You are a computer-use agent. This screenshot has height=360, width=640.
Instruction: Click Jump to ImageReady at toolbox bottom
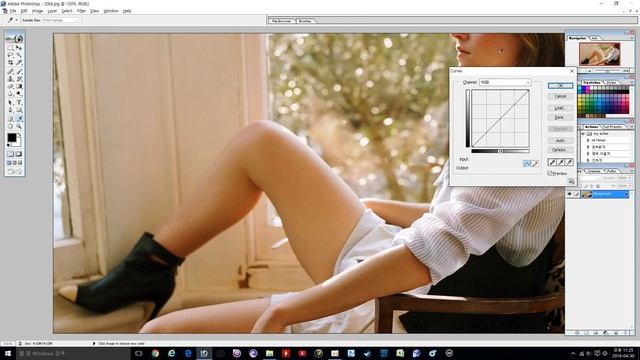[x=15, y=172]
